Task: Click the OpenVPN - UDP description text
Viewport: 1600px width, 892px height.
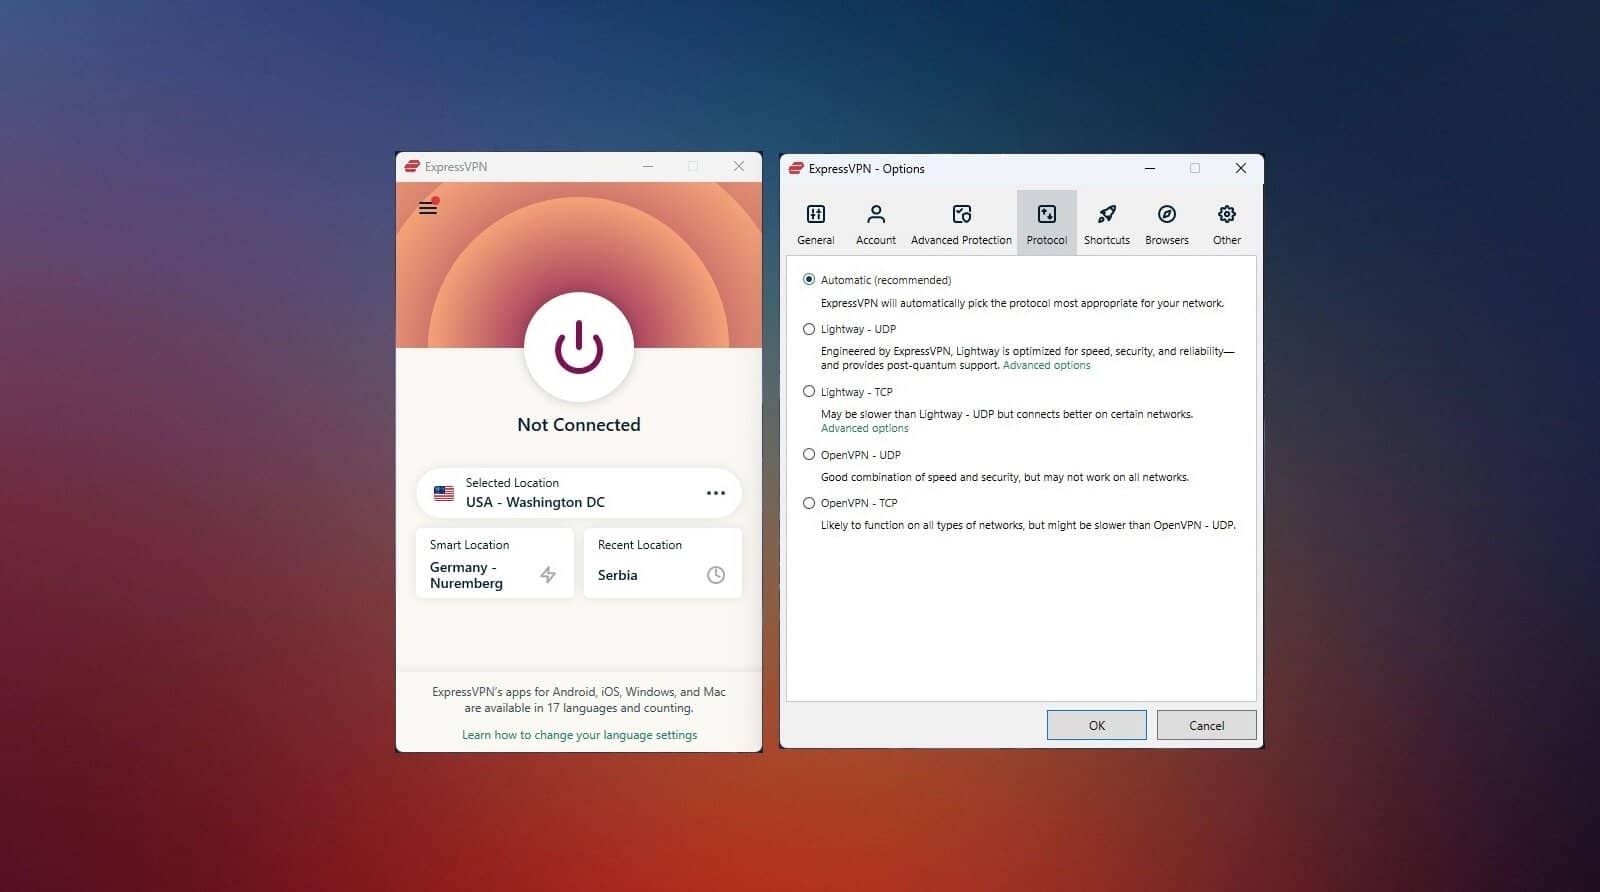Action: coord(1005,477)
